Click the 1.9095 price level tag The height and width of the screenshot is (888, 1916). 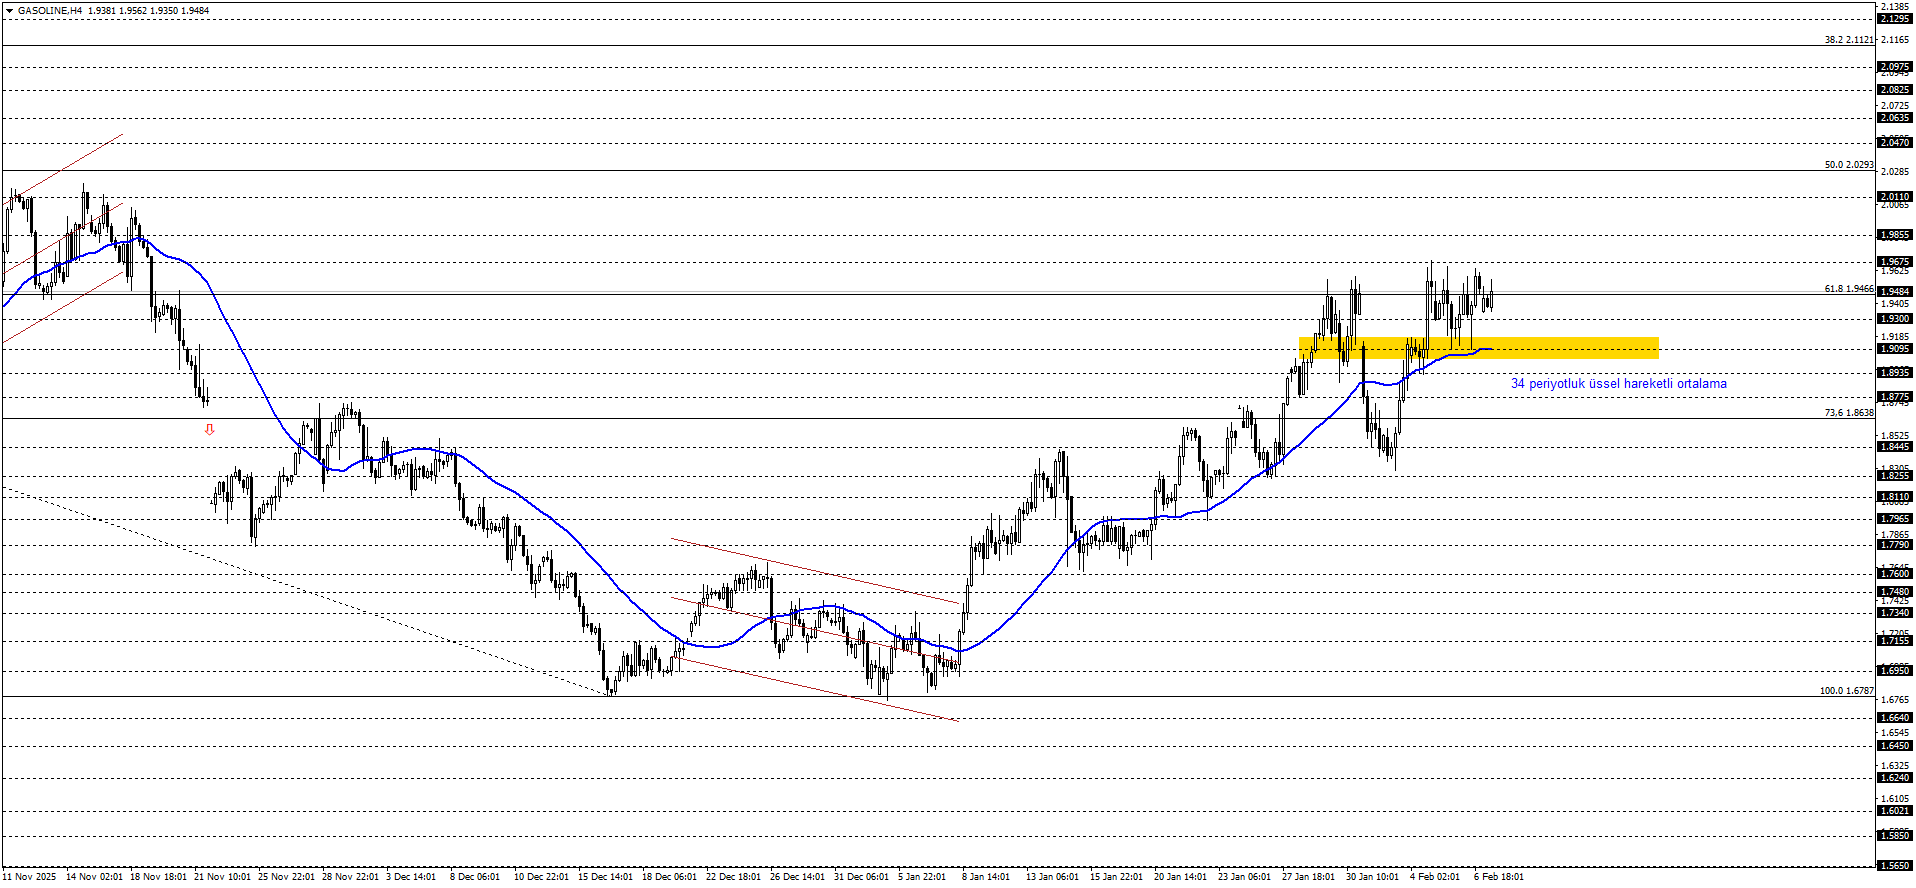1895,349
